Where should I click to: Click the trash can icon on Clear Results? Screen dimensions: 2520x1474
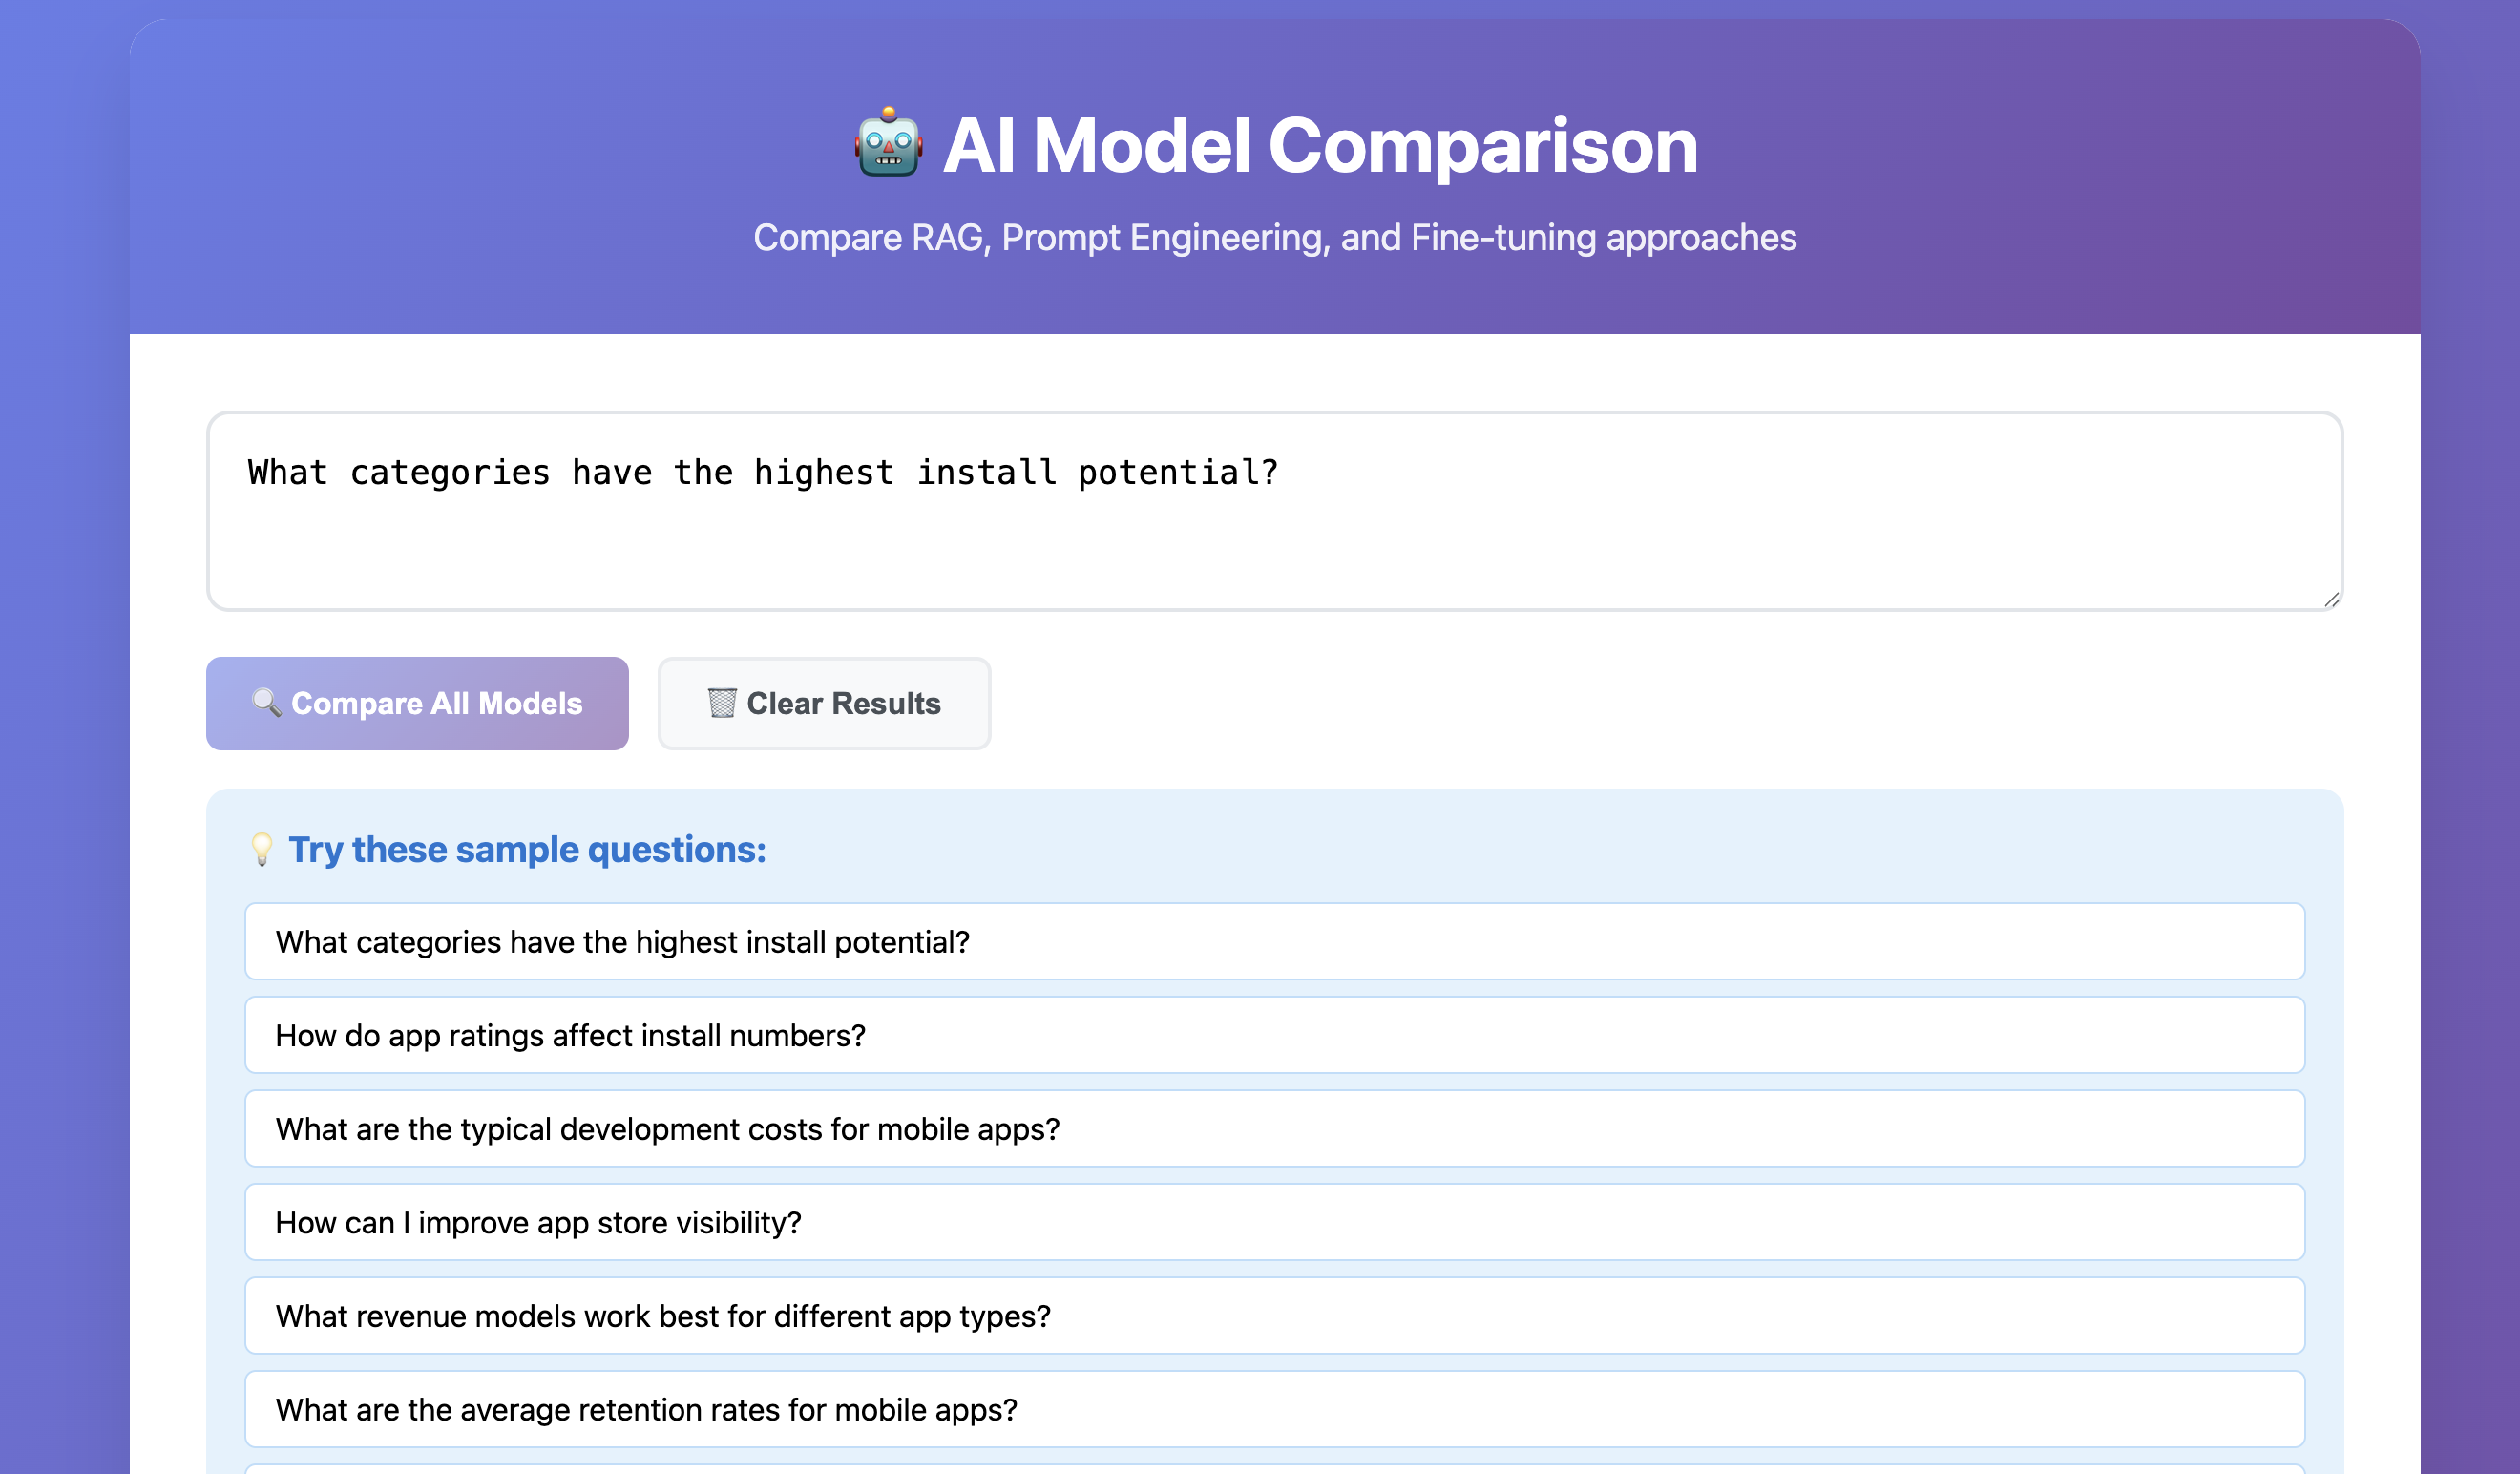(x=723, y=703)
